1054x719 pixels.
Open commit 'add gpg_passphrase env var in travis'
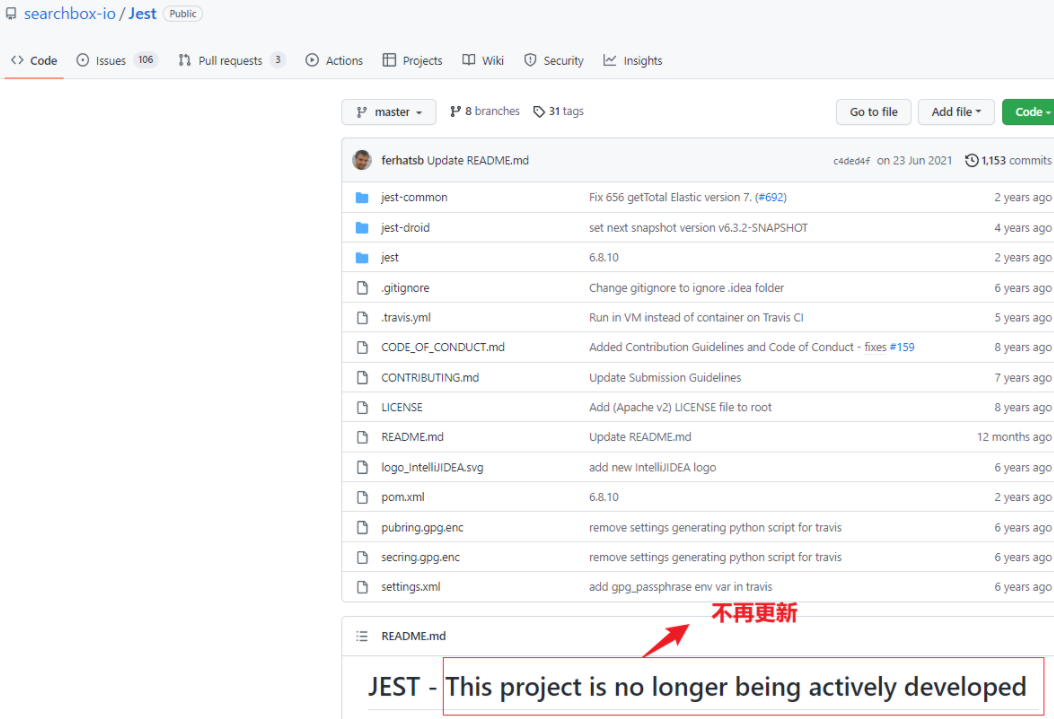click(681, 587)
